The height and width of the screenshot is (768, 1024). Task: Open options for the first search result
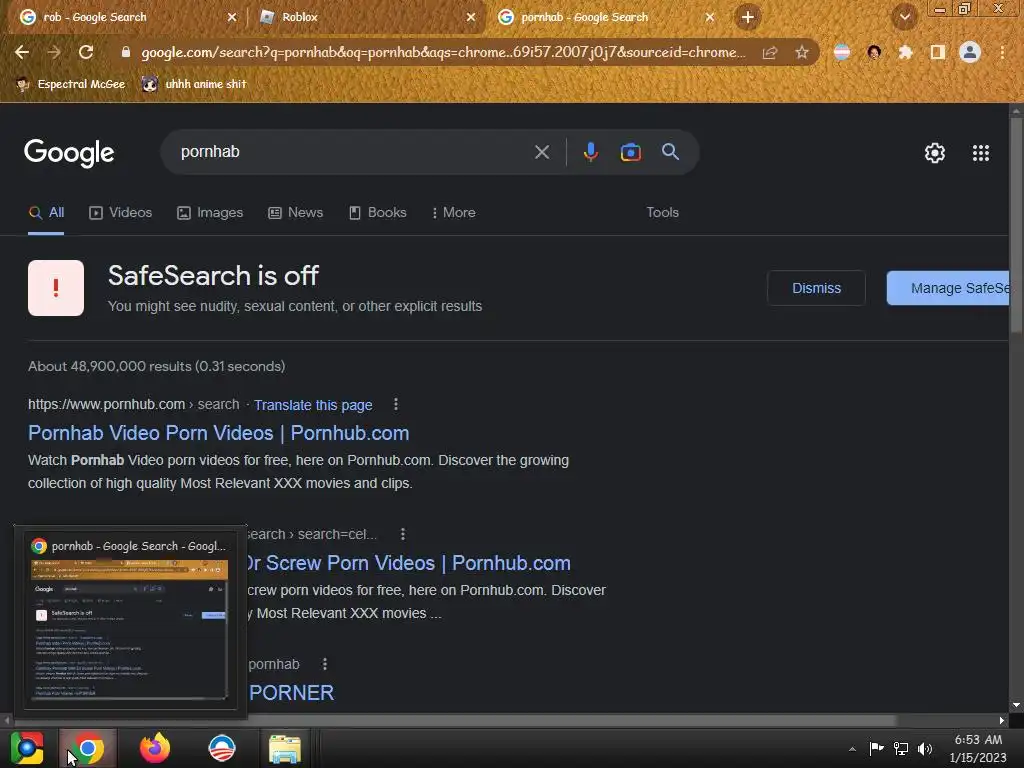(x=396, y=404)
